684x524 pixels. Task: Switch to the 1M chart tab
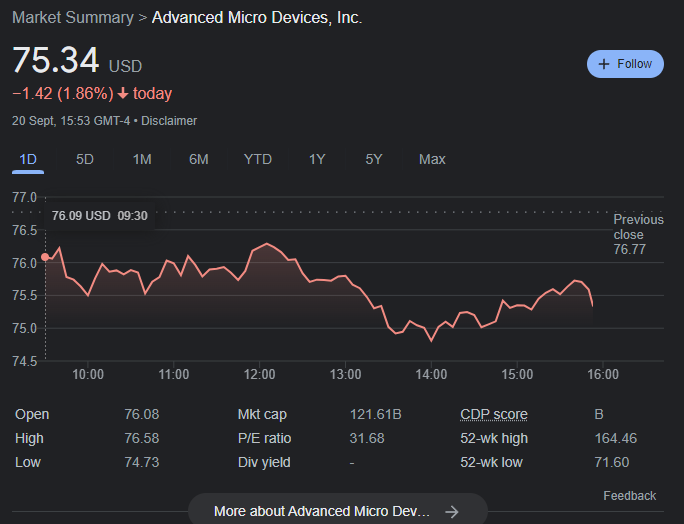click(142, 159)
